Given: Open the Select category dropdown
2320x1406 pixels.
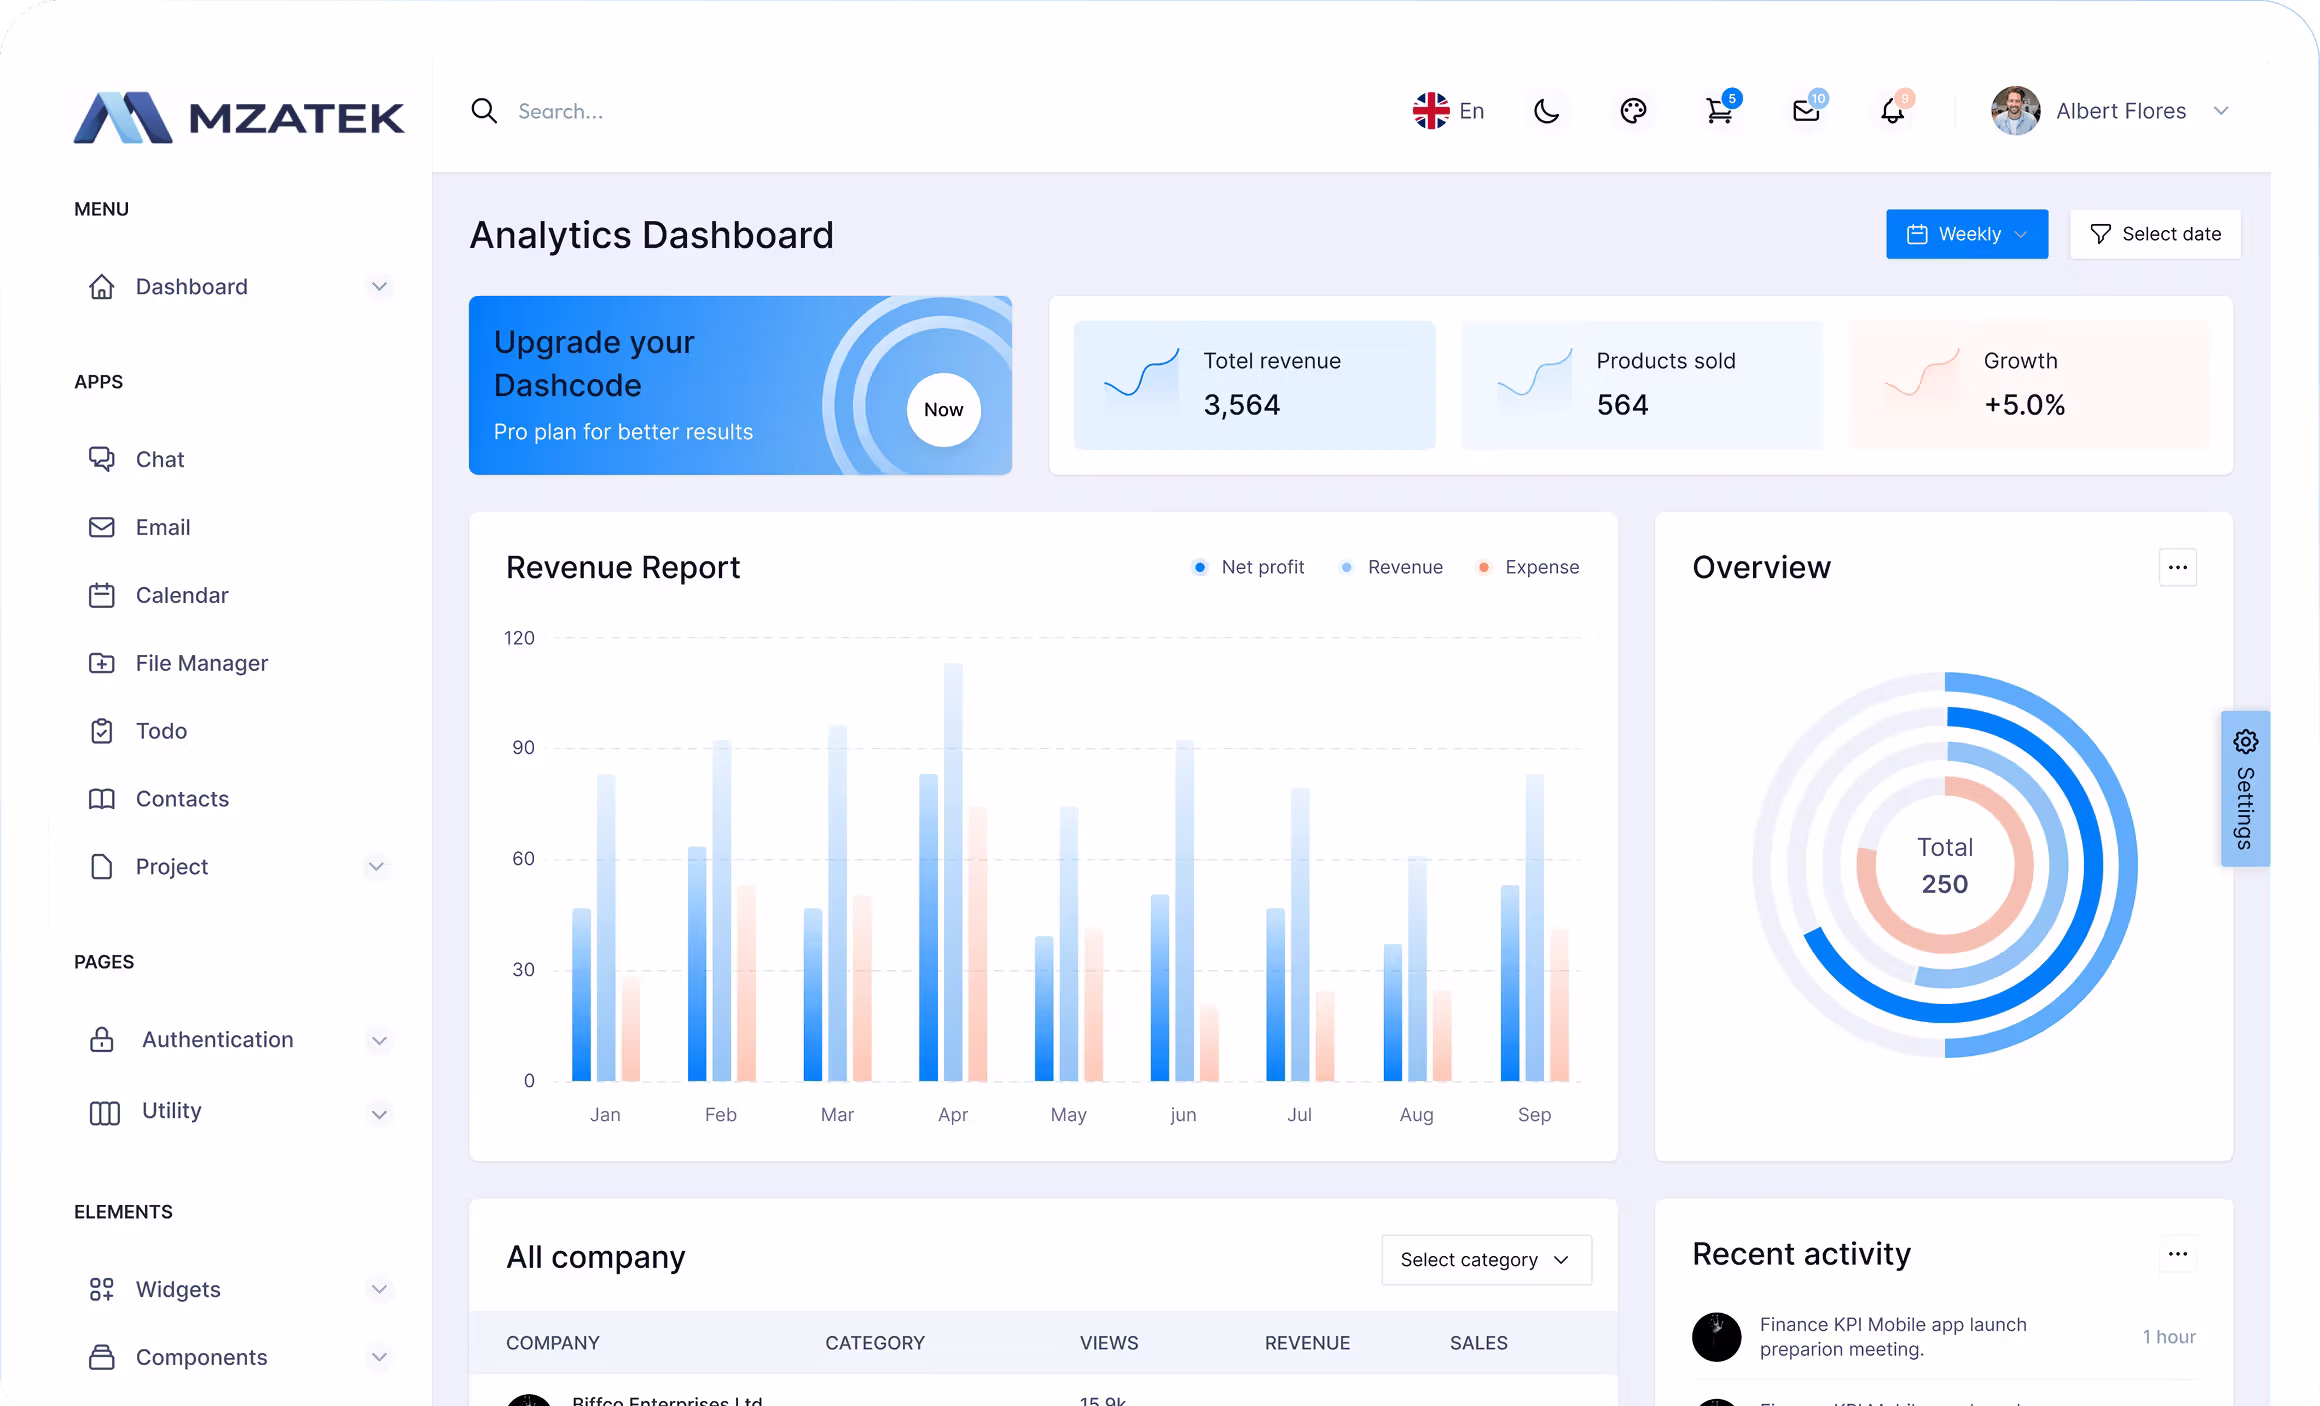Looking at the screenshot, I should [1486, 1260].
